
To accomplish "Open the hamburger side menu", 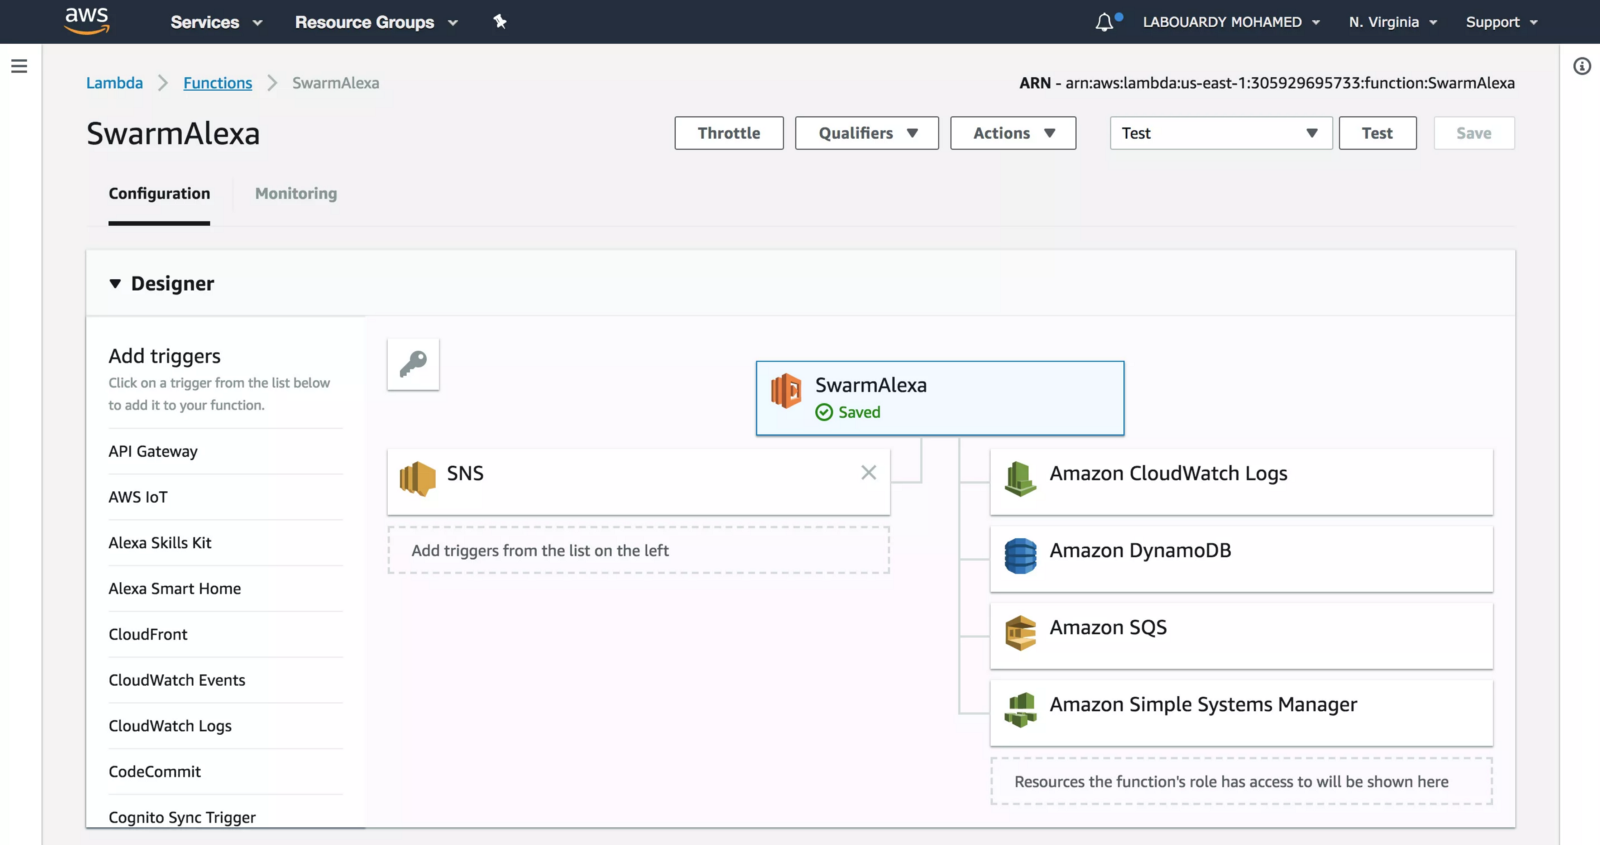I will coord(19,66).
